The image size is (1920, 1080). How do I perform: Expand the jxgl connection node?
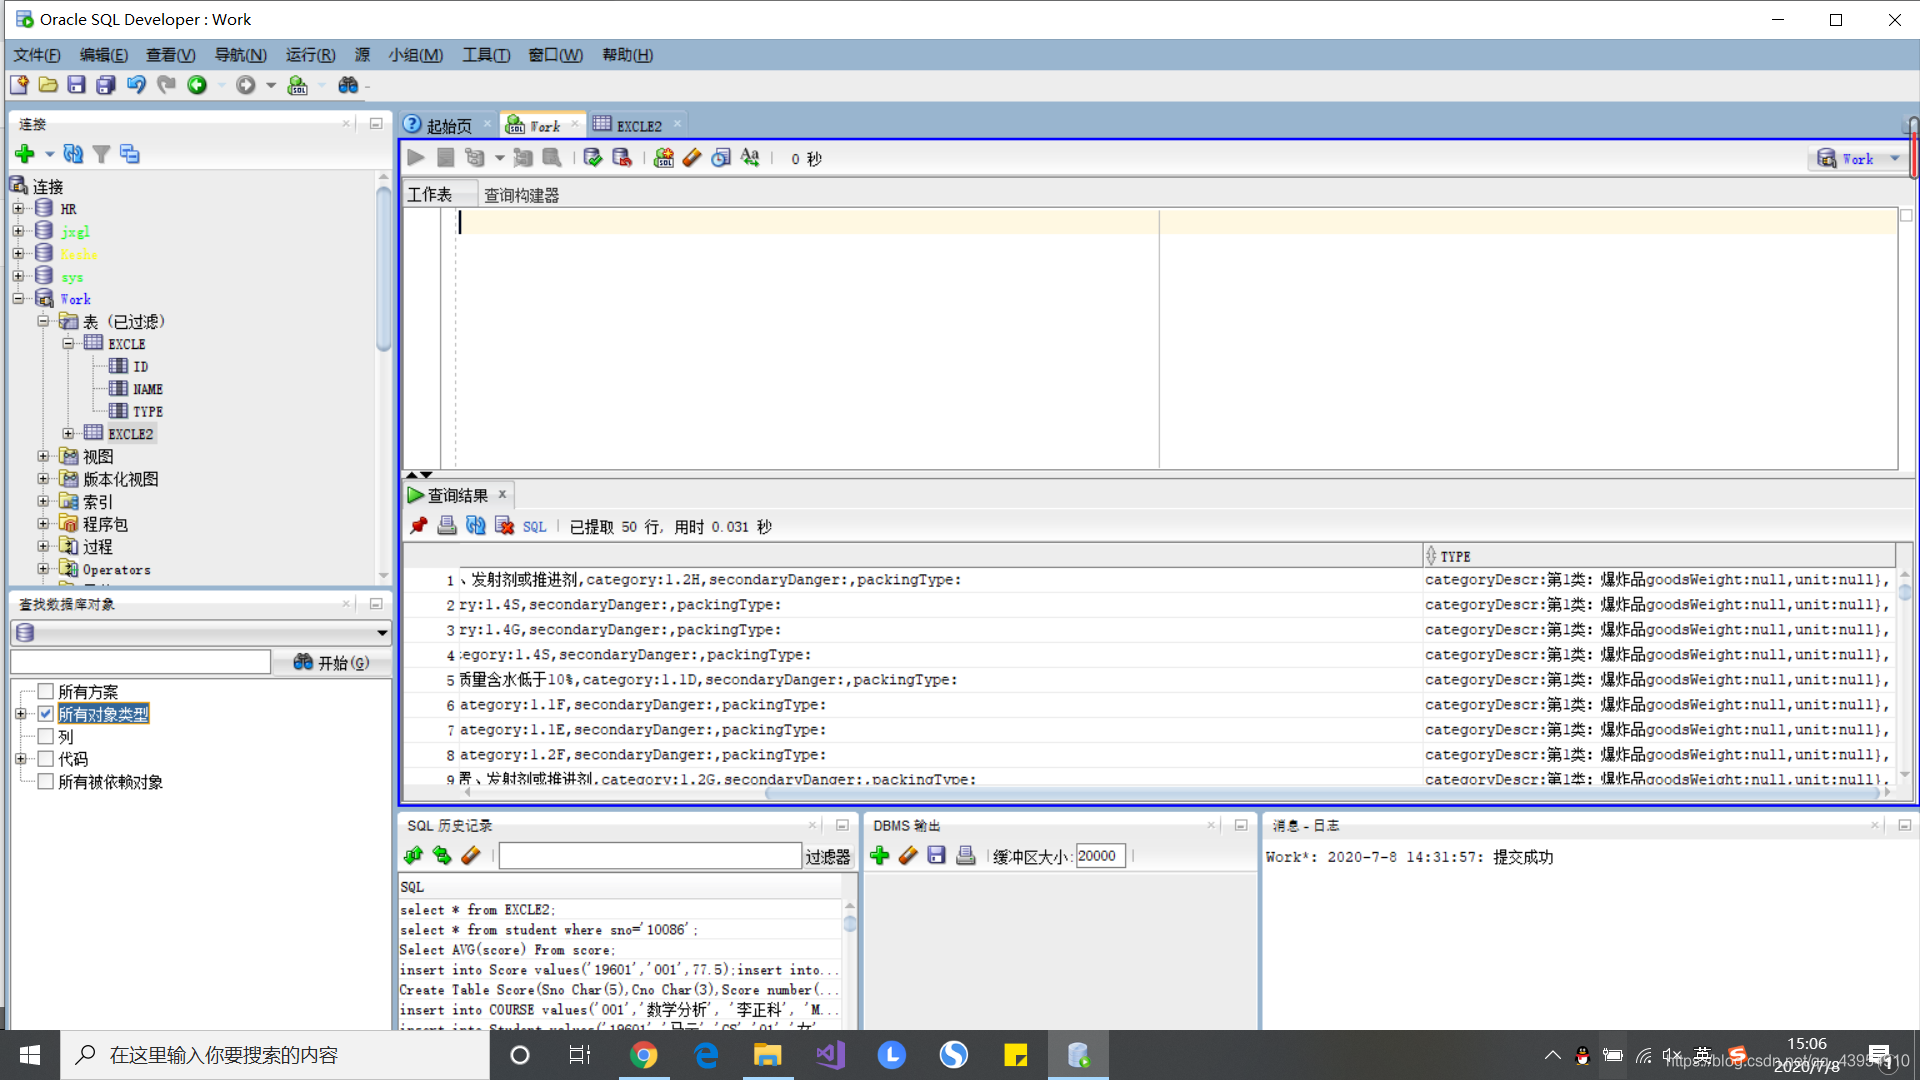pyautogui.click(x=18, y=231)
